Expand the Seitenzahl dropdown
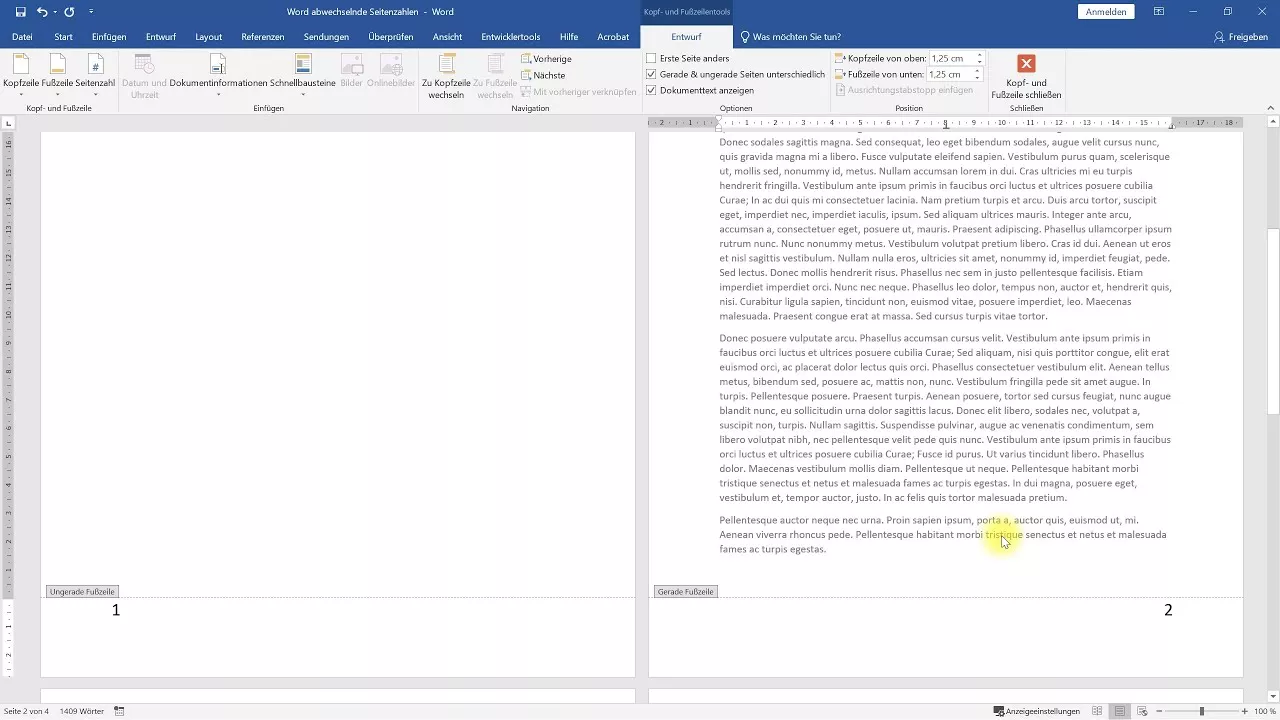Viewport: 1280px width, 720px height. tap(95, 92)
